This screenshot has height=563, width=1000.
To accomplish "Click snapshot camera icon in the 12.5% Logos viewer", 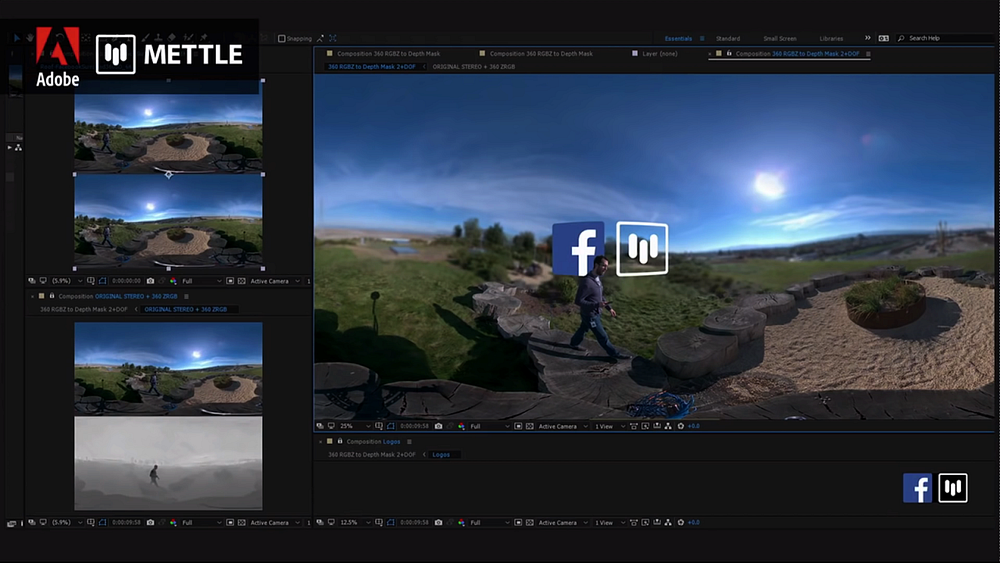I will [x=438, y=522].
